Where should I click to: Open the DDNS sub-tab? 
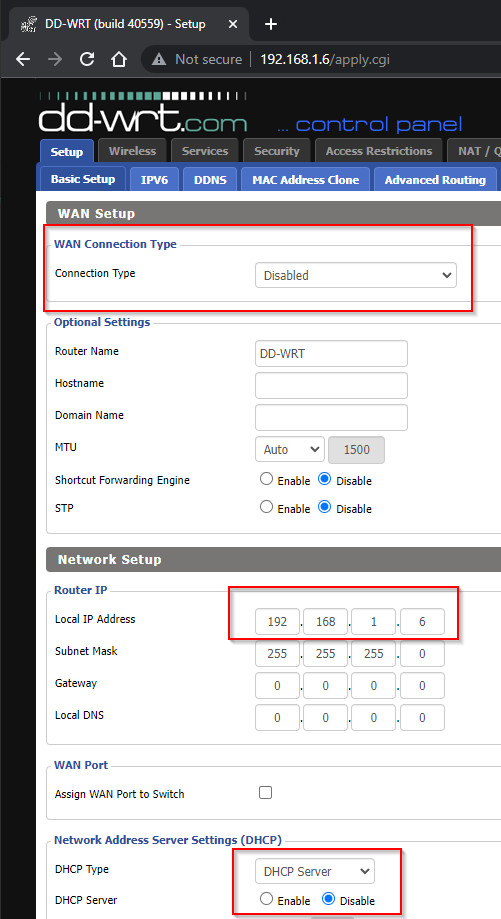[x=210, y=179]
